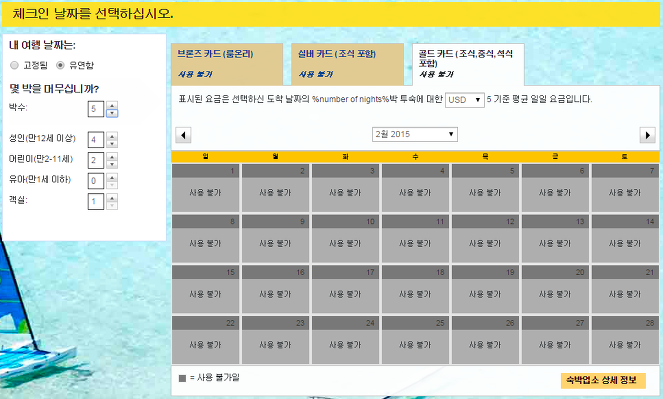Click the 내 여행 날짜는 label
This screenshot has width=663, height=399.
(x=42, y=45)
